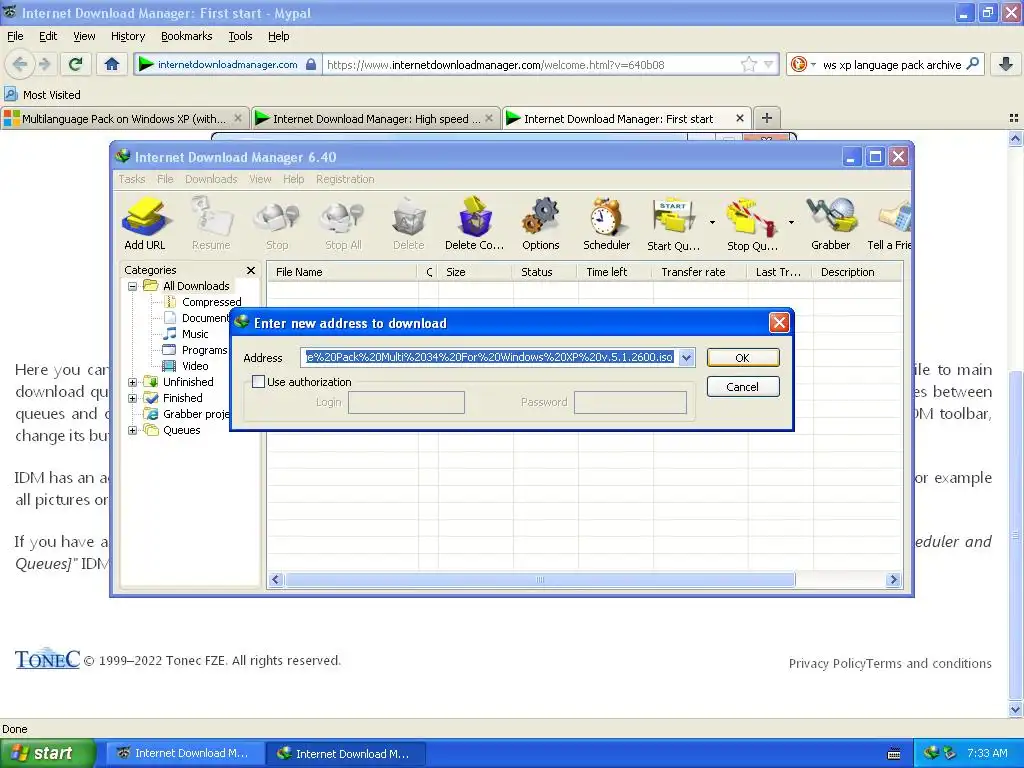Enable the Use authorization checkbox
This screenshot has width=1024, height=768.
point(259,381)
